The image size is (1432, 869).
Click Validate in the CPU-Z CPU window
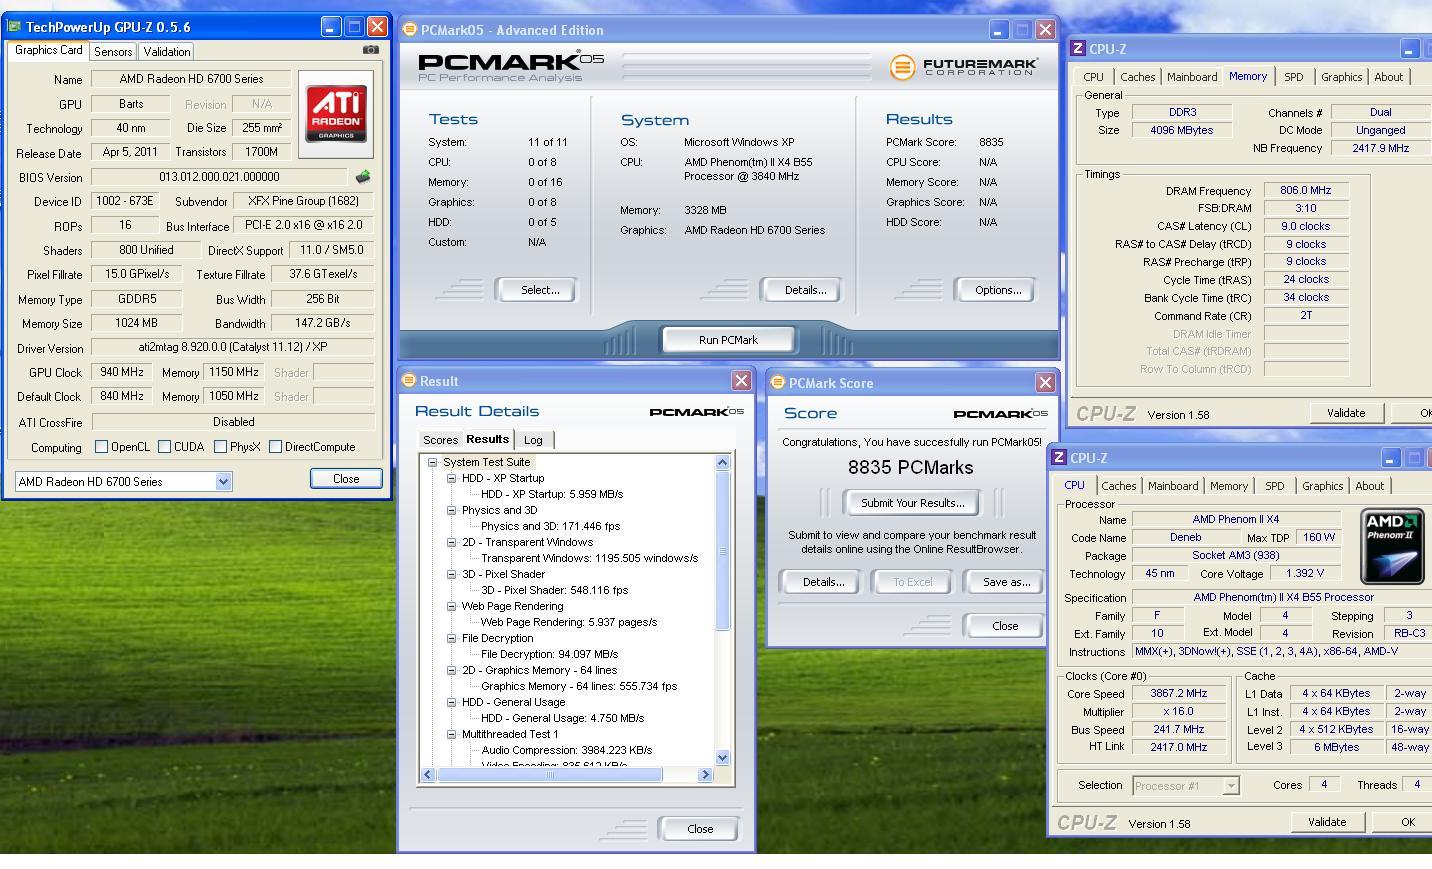coord(1326,822)
